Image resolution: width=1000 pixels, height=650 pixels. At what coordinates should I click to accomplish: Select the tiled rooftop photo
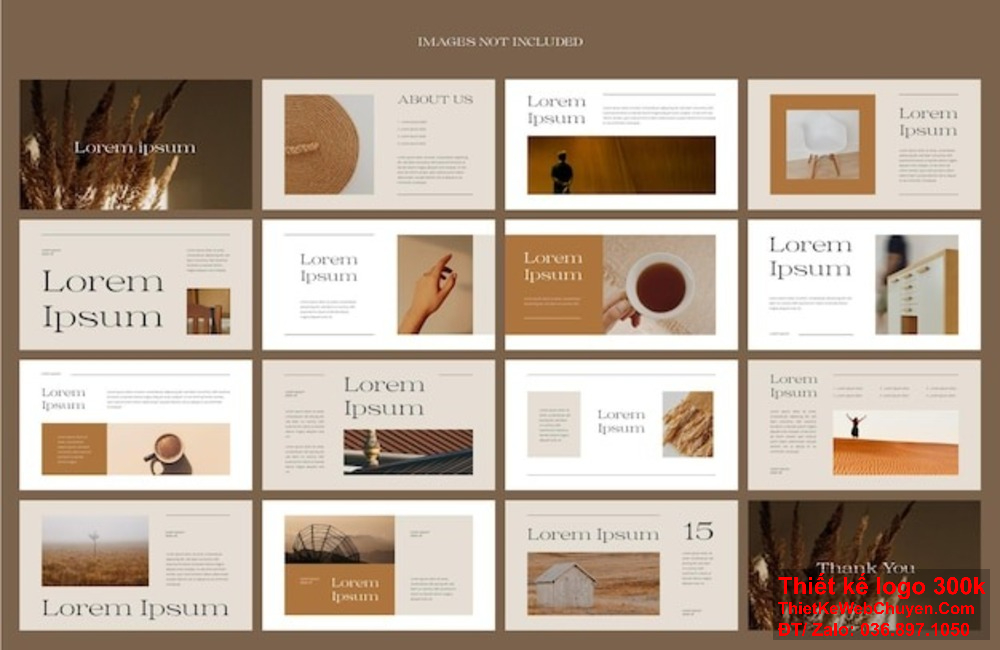coord(408,451)
